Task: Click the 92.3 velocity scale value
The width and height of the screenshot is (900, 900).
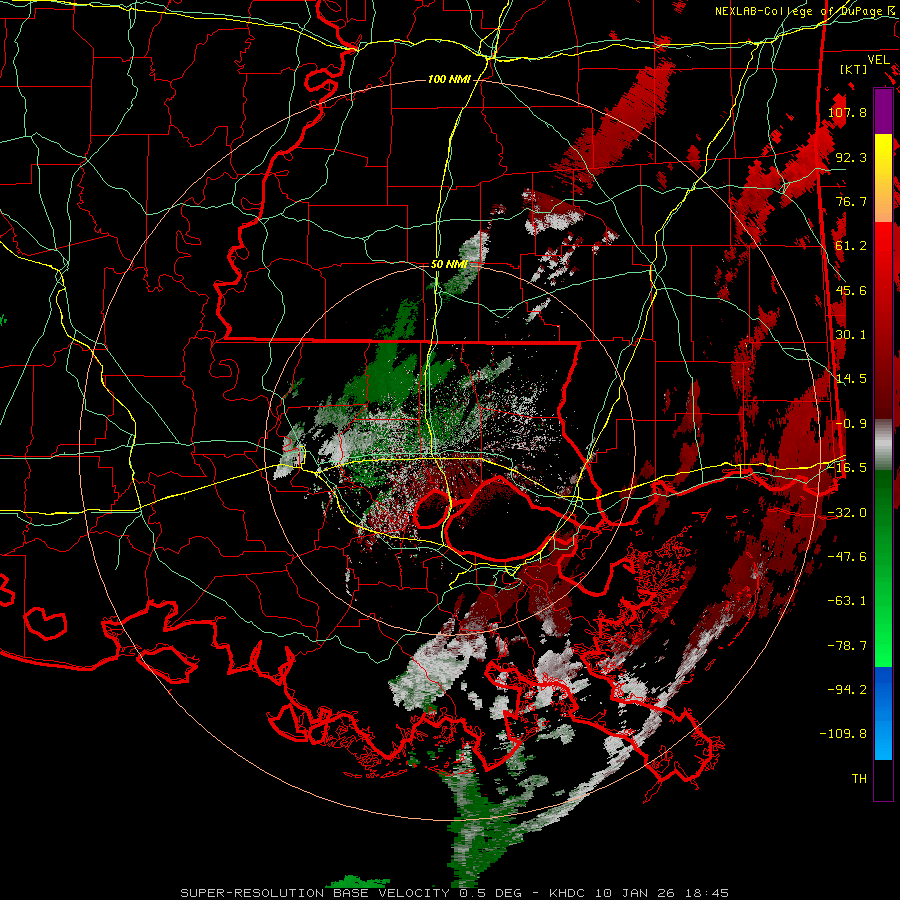Action: click(851, 157)
